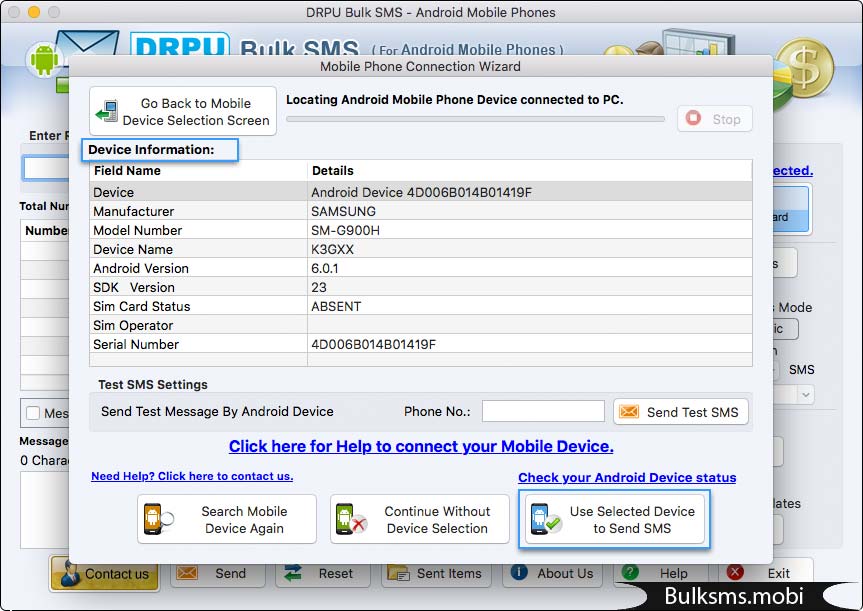Click Reset in main window
Screen dimensions: 863x611
click(323, 574)
